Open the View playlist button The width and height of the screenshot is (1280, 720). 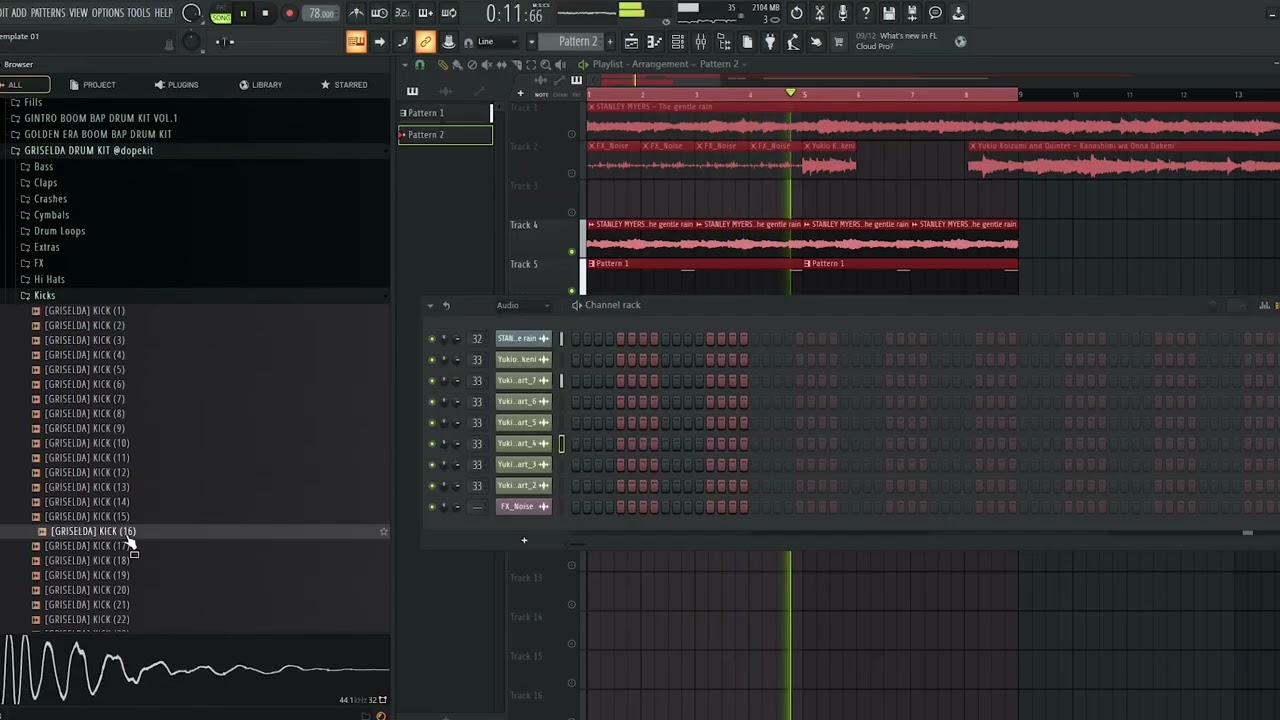click(631, 41)
